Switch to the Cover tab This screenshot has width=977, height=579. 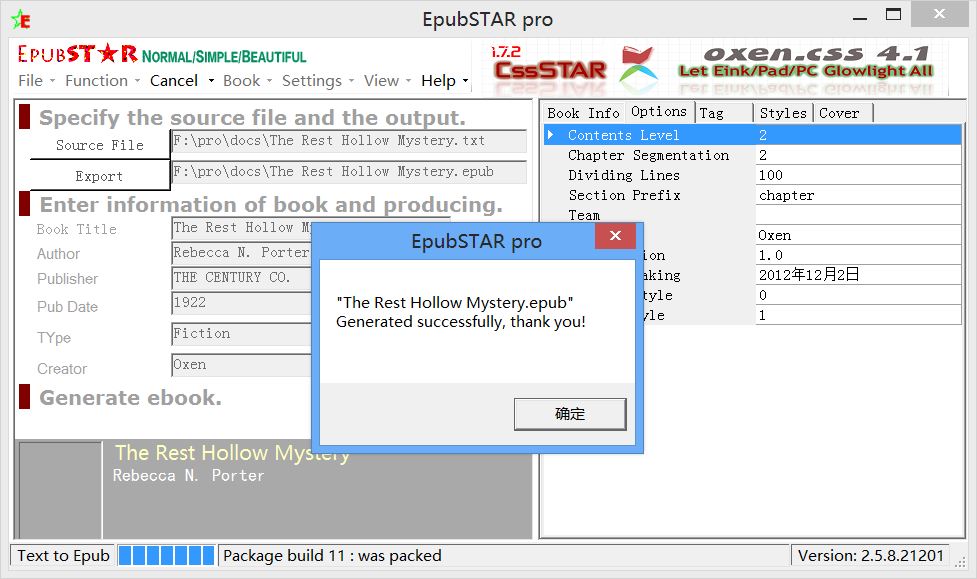click(x=842, y=113)
